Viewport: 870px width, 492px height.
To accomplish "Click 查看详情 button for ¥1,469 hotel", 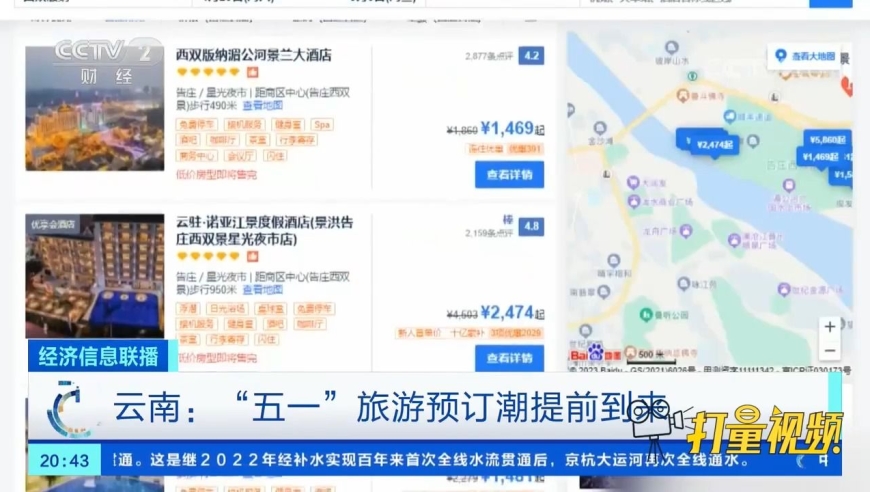I will click(x=509, y=175).
